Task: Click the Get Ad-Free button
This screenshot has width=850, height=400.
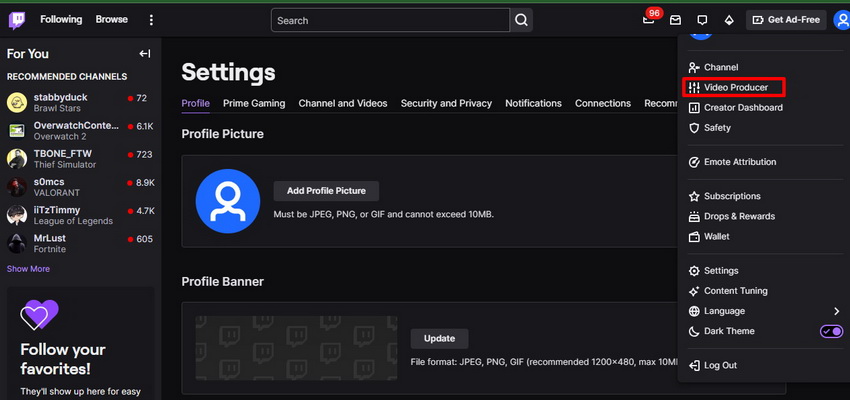Action: point(786,20)
